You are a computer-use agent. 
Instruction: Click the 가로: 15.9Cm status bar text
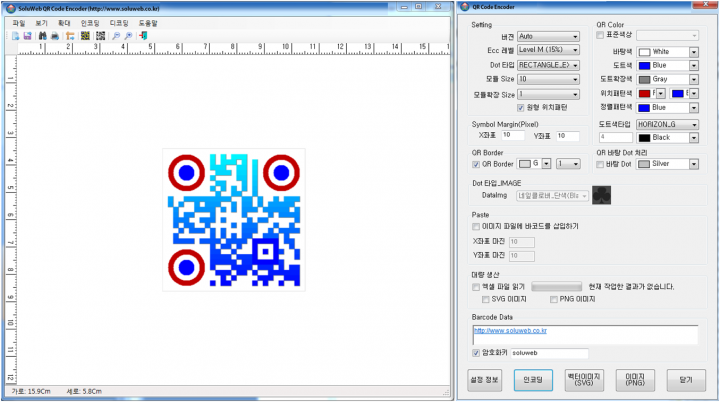tap(31, 391)
